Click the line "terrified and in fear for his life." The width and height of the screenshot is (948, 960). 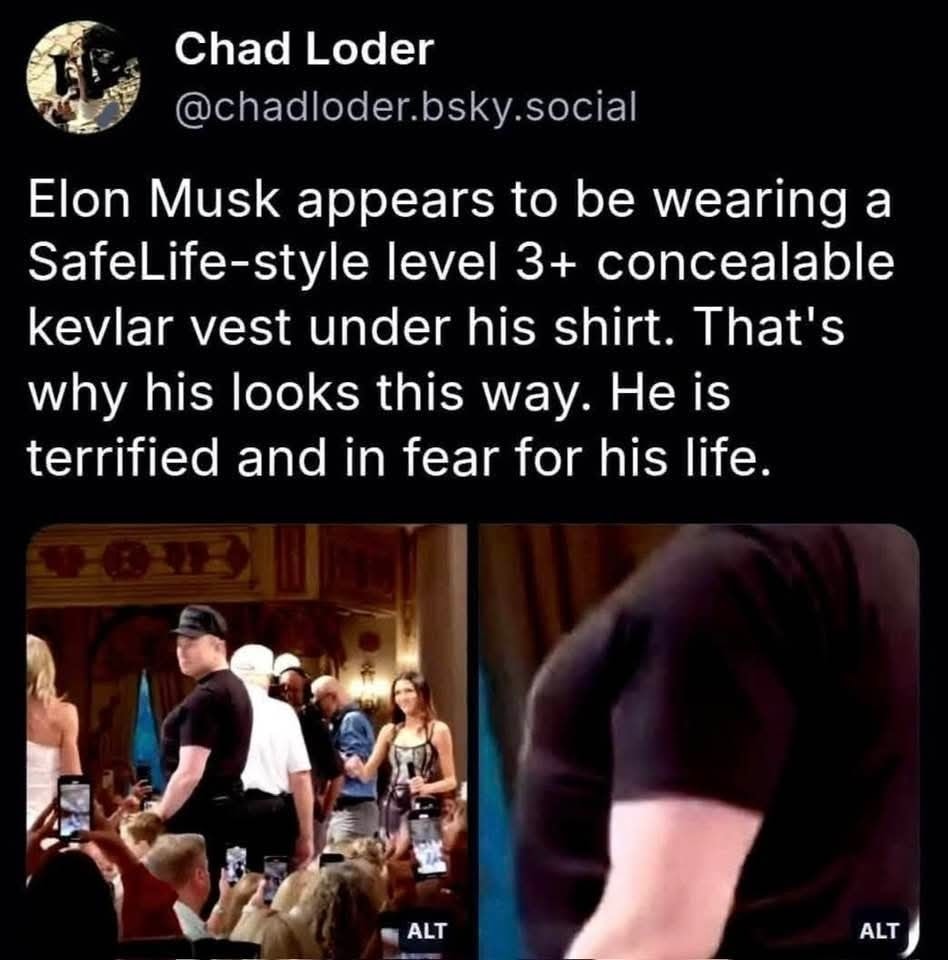(397, 457)
